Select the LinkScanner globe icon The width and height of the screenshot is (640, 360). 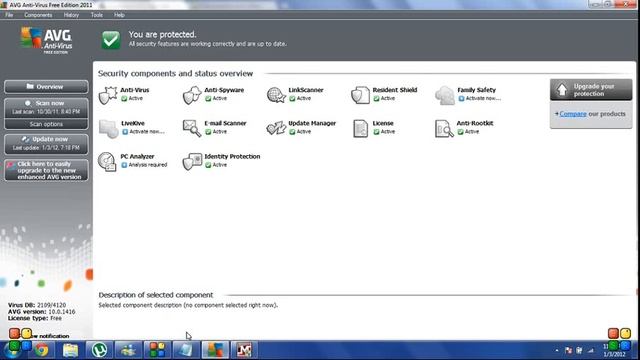tap(276, 95)
